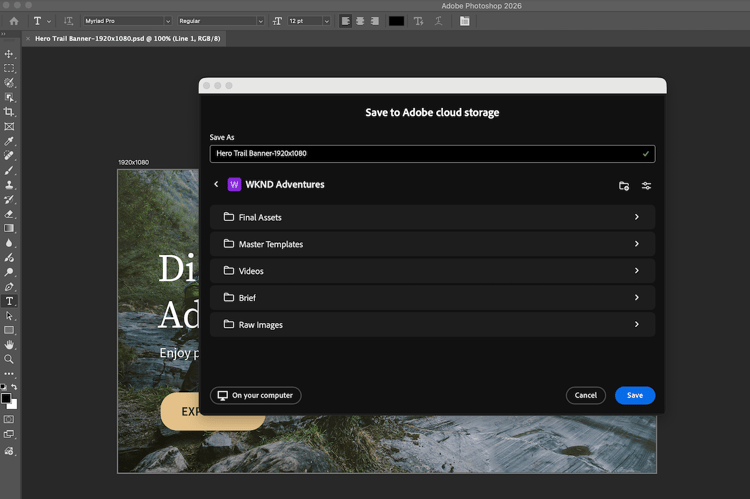Toggle the Character and Paragraph panels
Image resolution: width=750 pixels, height=499 pixels.
pos(464,21)
